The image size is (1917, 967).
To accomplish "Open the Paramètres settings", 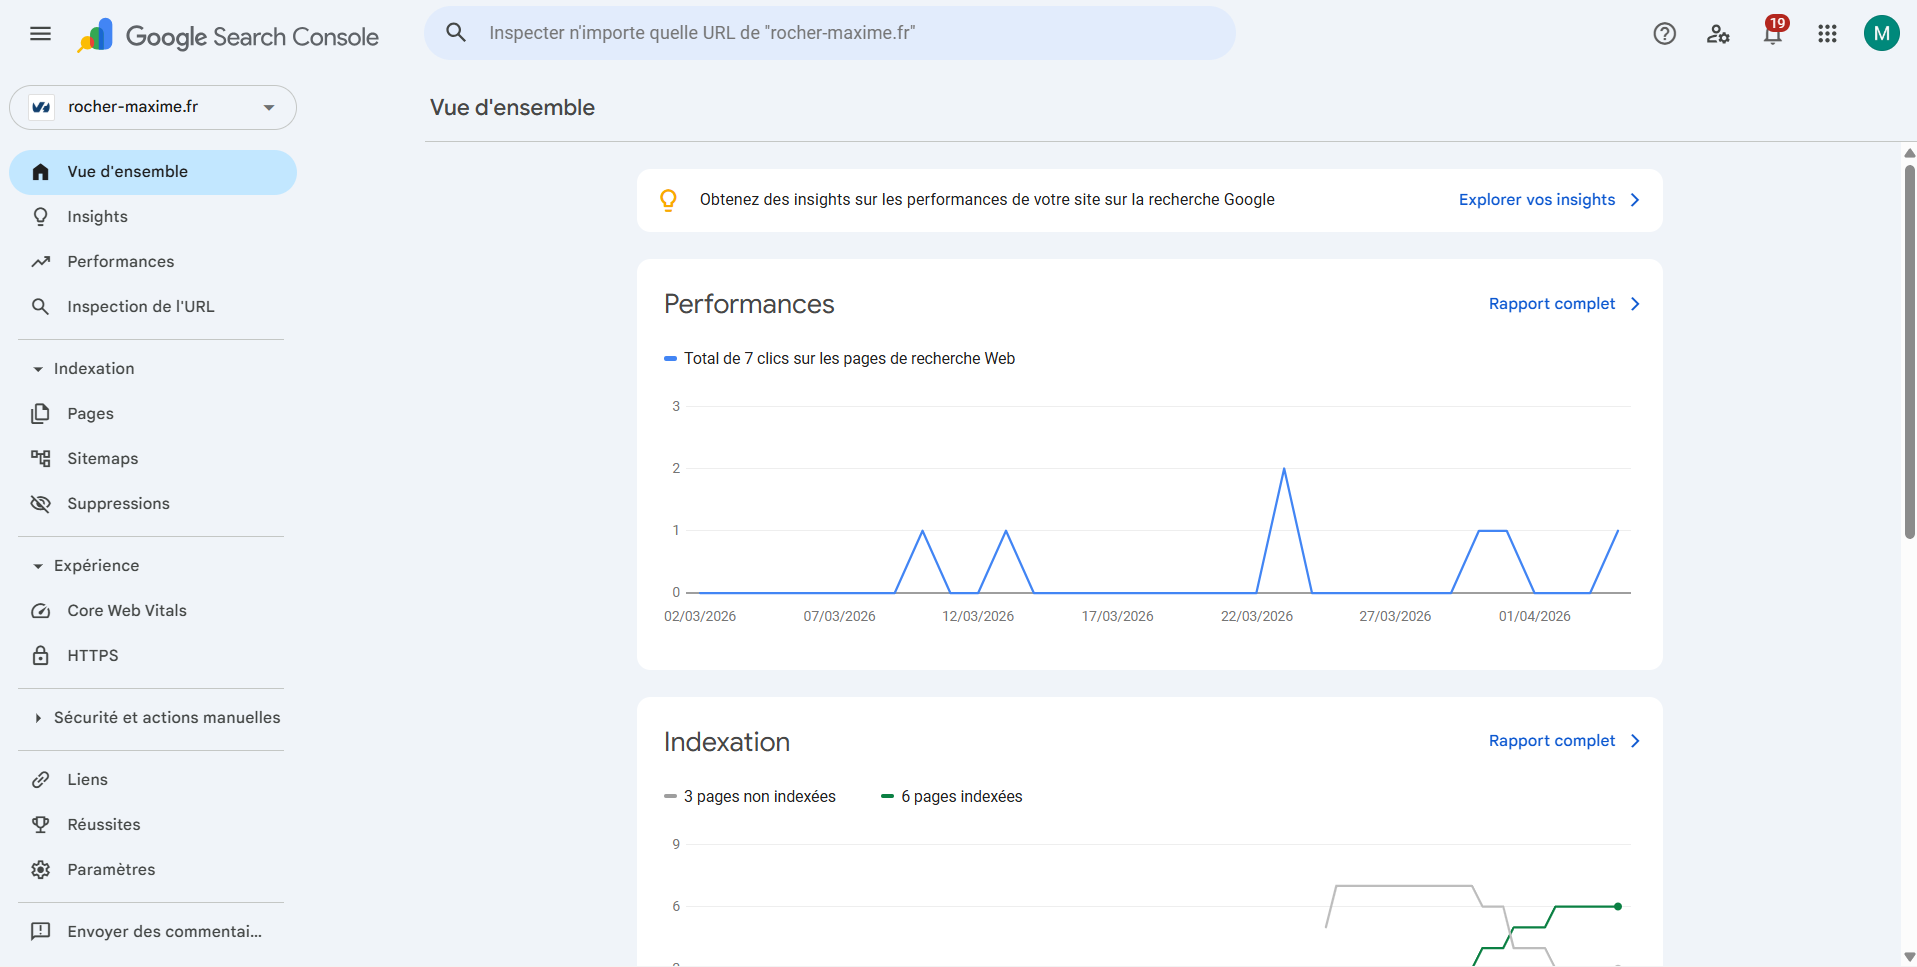I will pos(111,869).
